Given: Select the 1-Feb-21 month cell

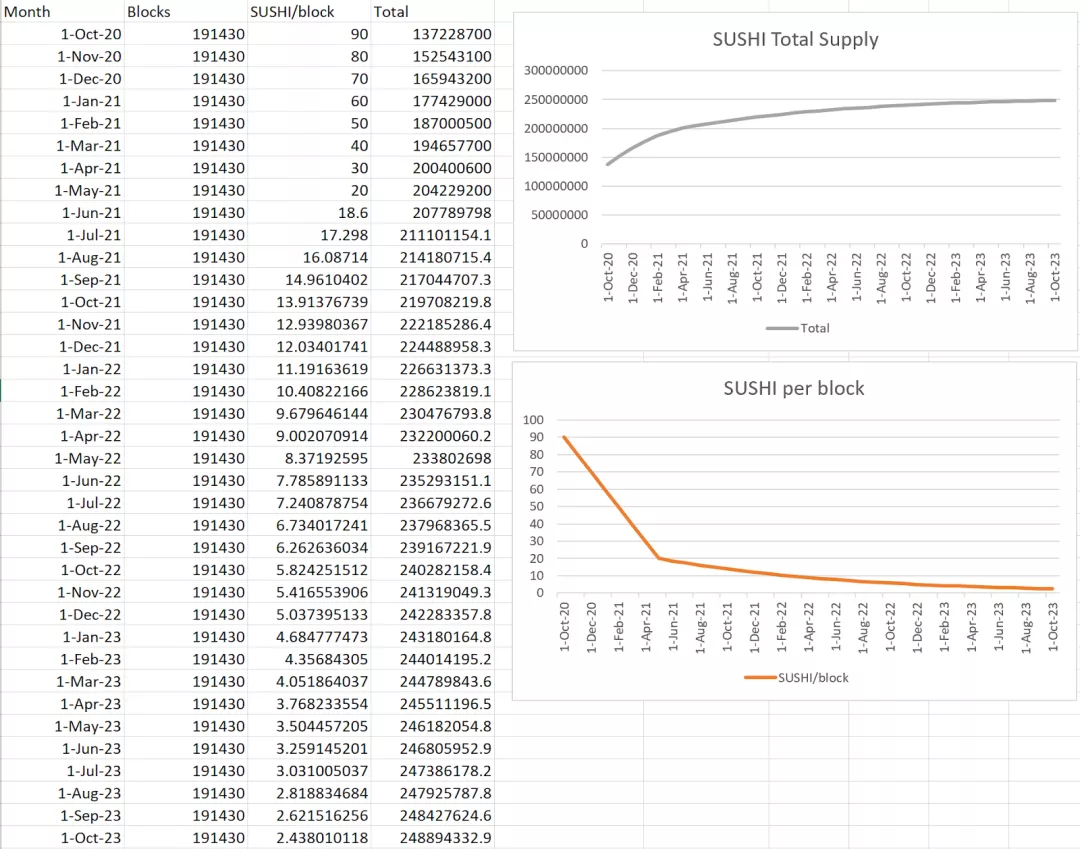Looking at the screenshot, I should click(x=62, y=123).
